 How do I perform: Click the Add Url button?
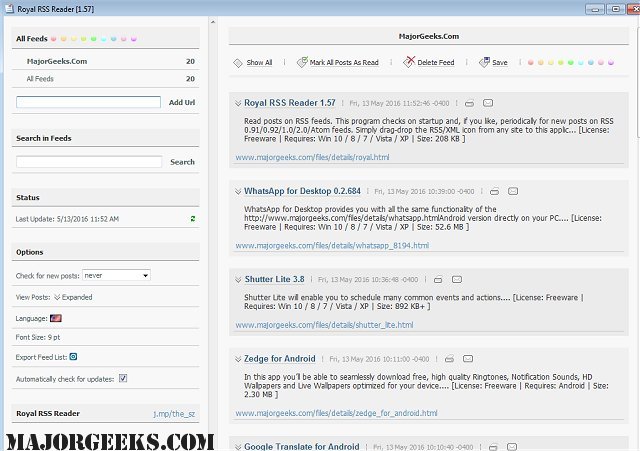[x=182, y=102]
